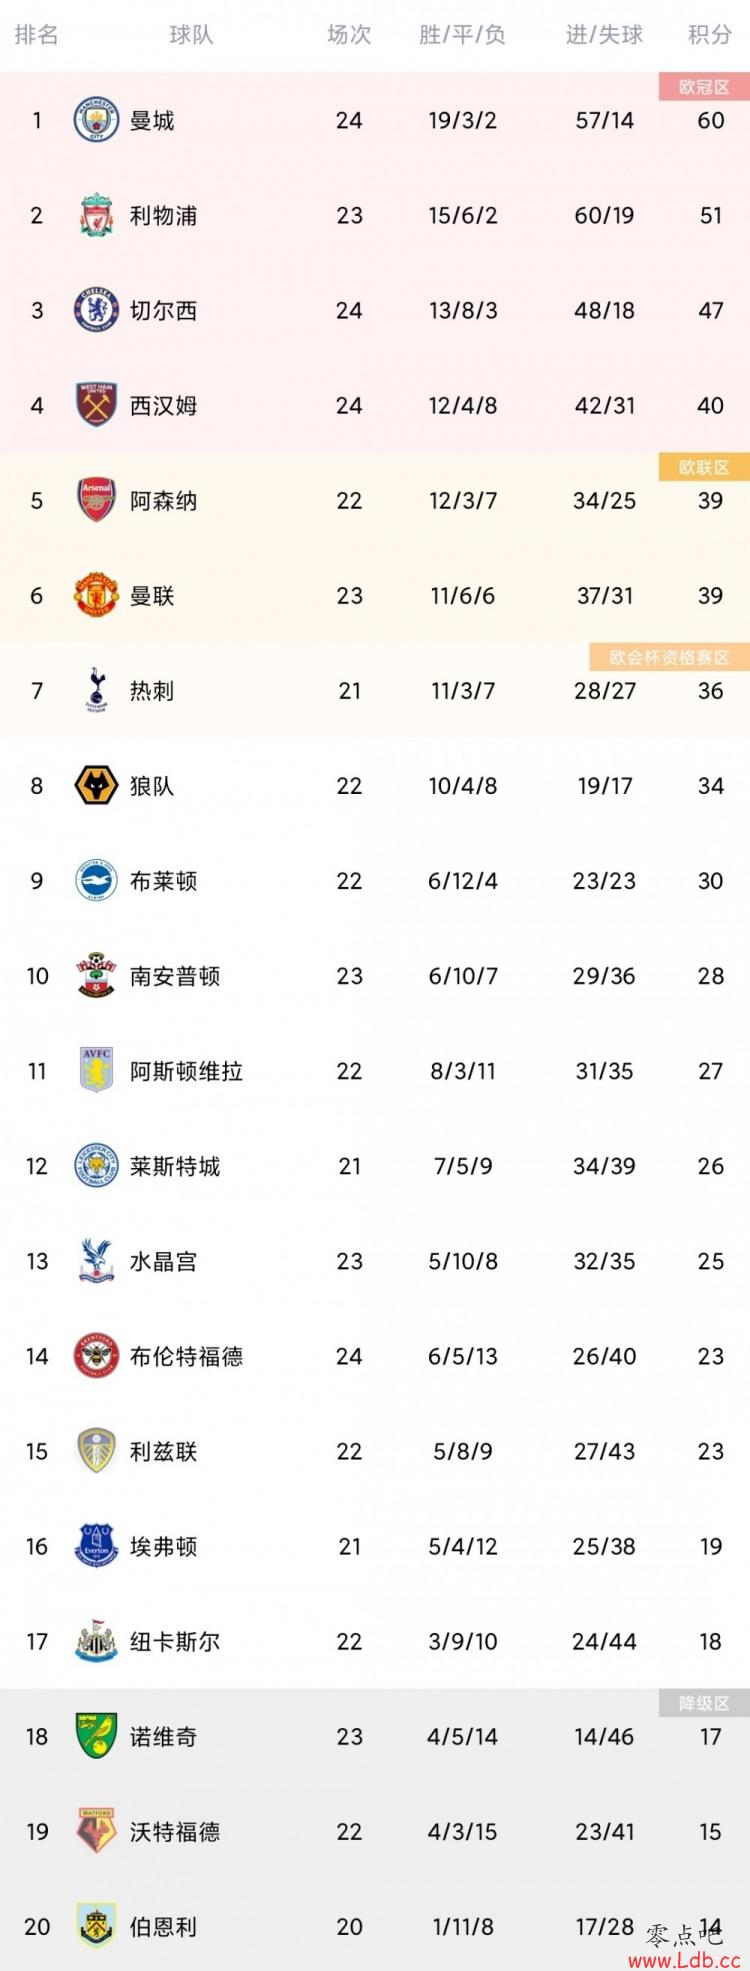Click the West Ham club crest
This screenshot has width=750, height=1971.
pos(97,406)
